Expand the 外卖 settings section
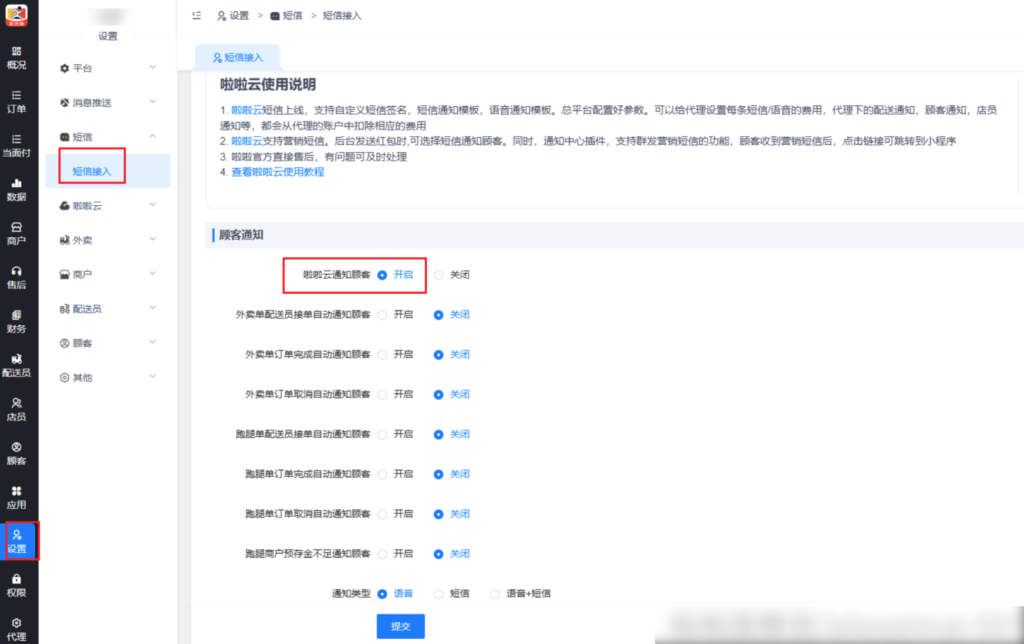1024x644 pixels. [84, 240]
